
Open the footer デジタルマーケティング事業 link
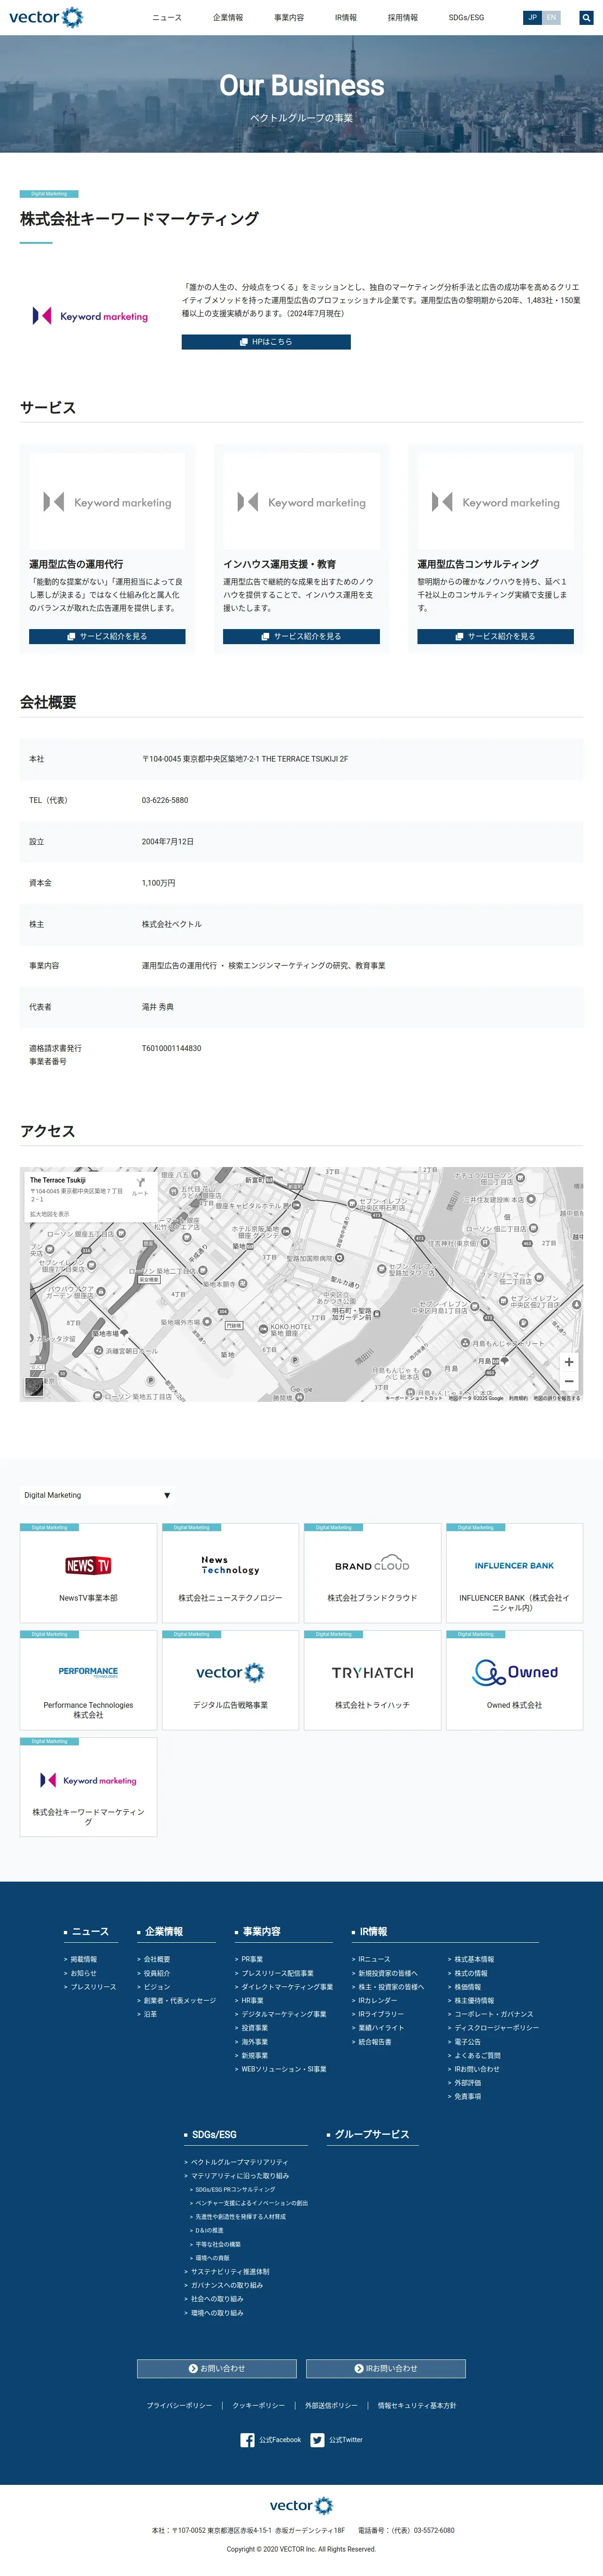coord(284,2014)
